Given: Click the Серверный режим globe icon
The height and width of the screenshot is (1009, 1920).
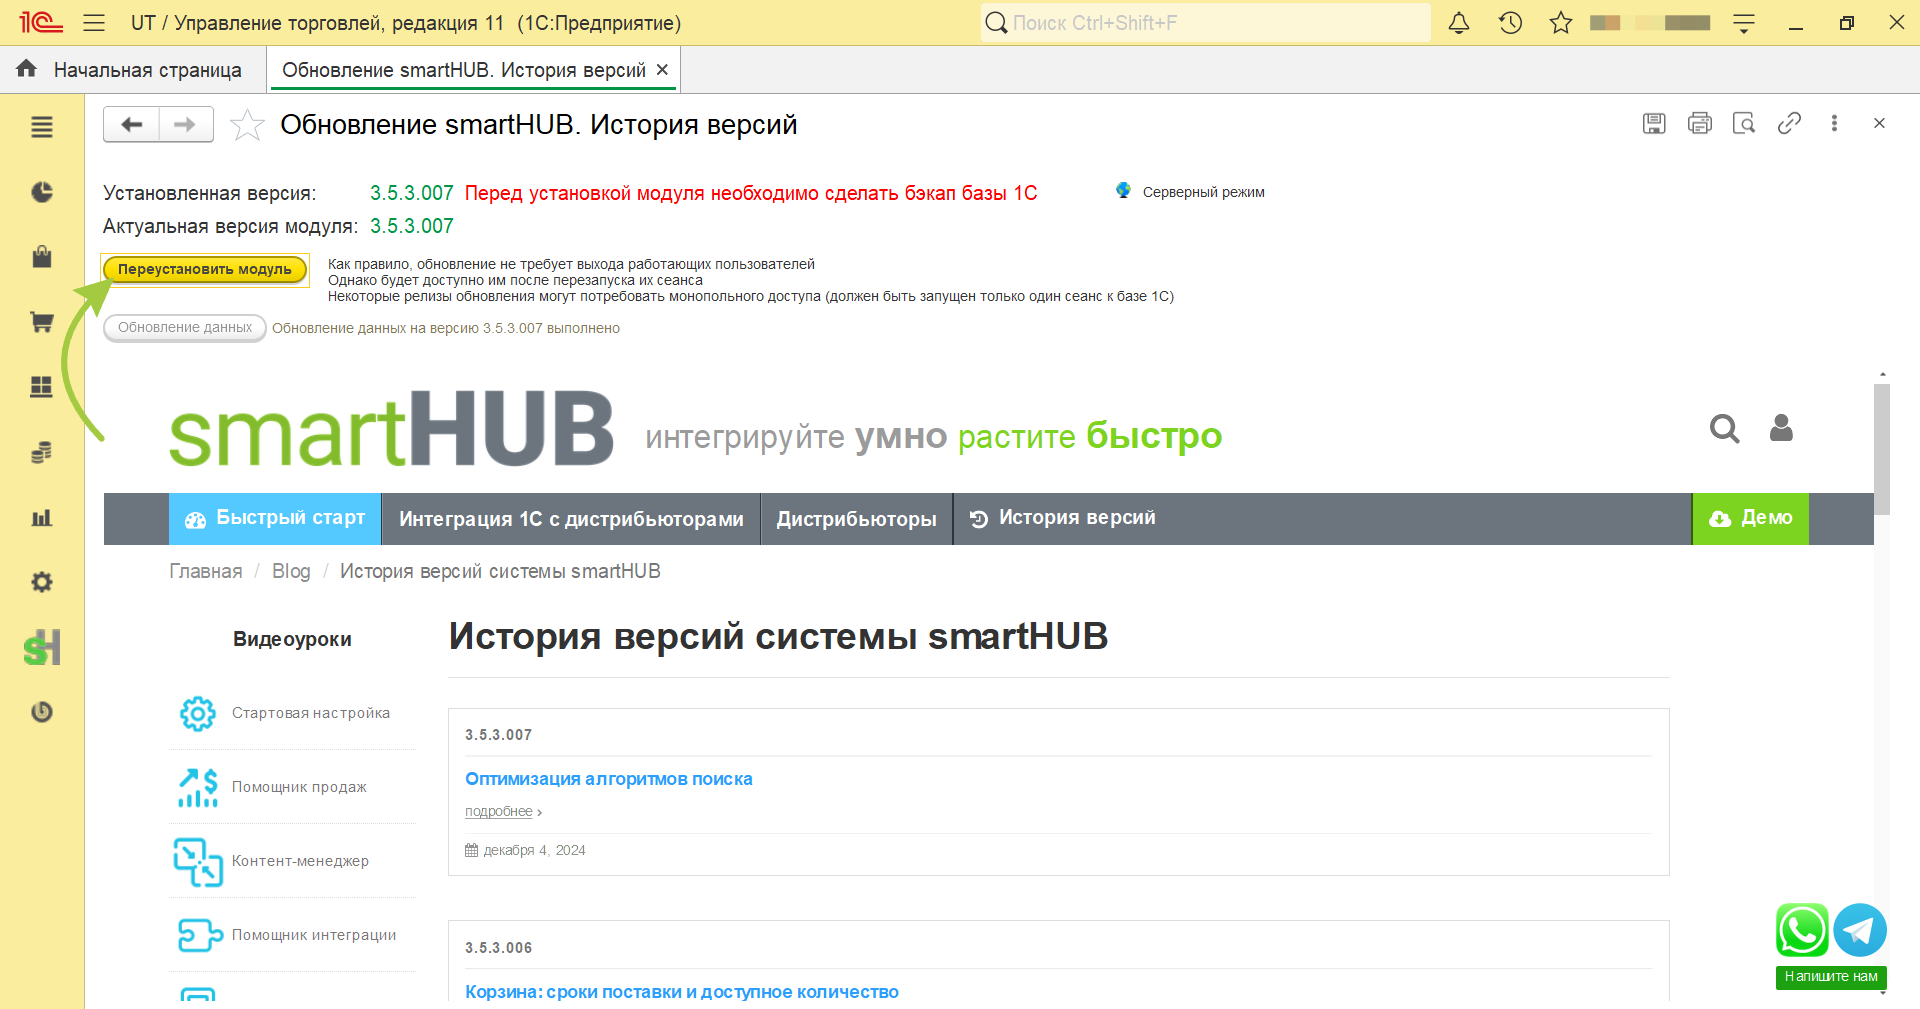Looking at the screenshot, I should (x=1123, y=190).
